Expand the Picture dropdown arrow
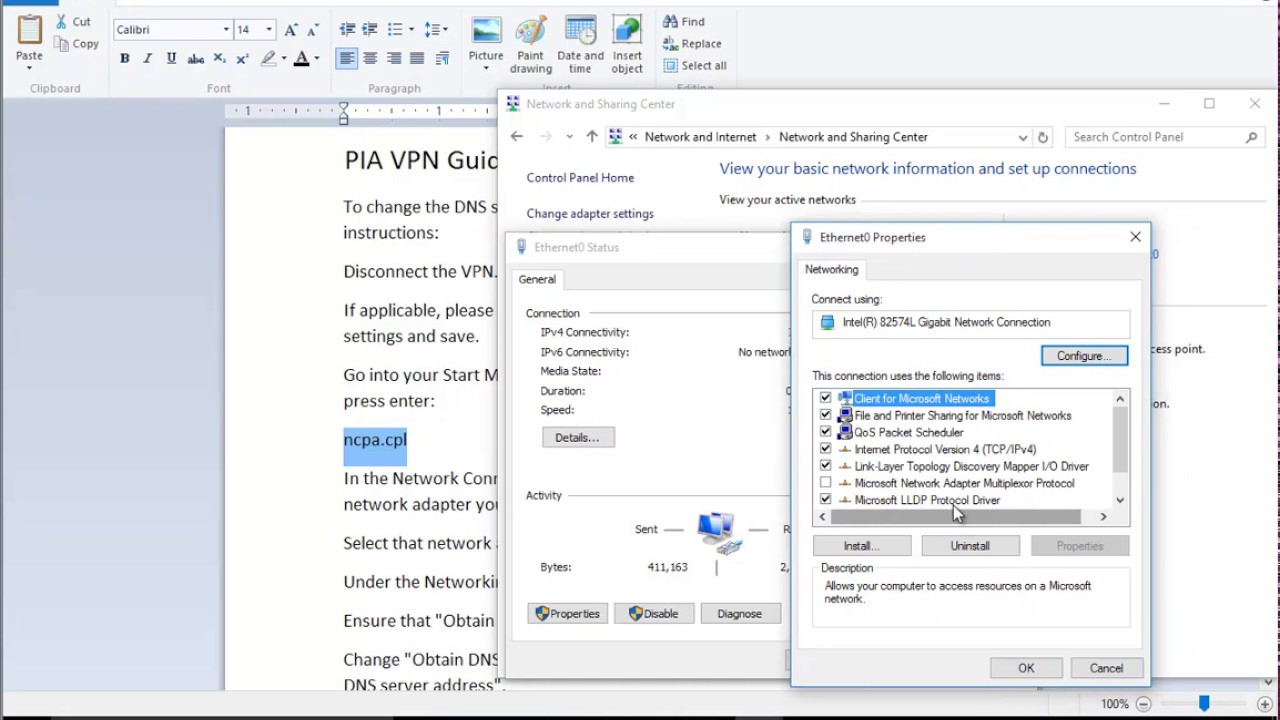 pyautogui.click(x=486, y=68)
